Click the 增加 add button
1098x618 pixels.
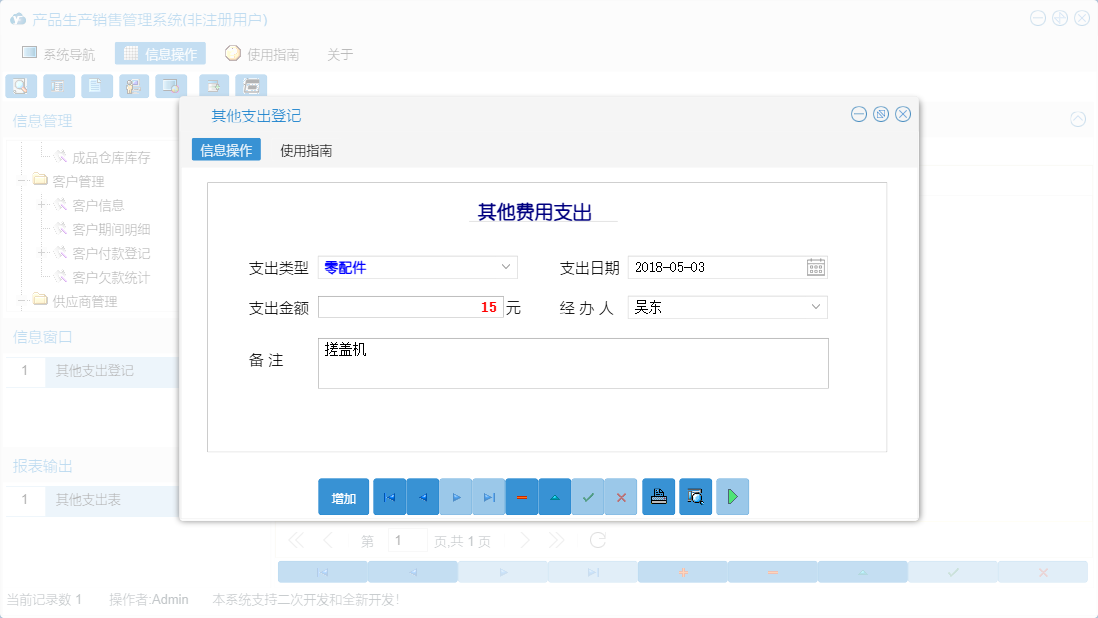pos(343,496)
